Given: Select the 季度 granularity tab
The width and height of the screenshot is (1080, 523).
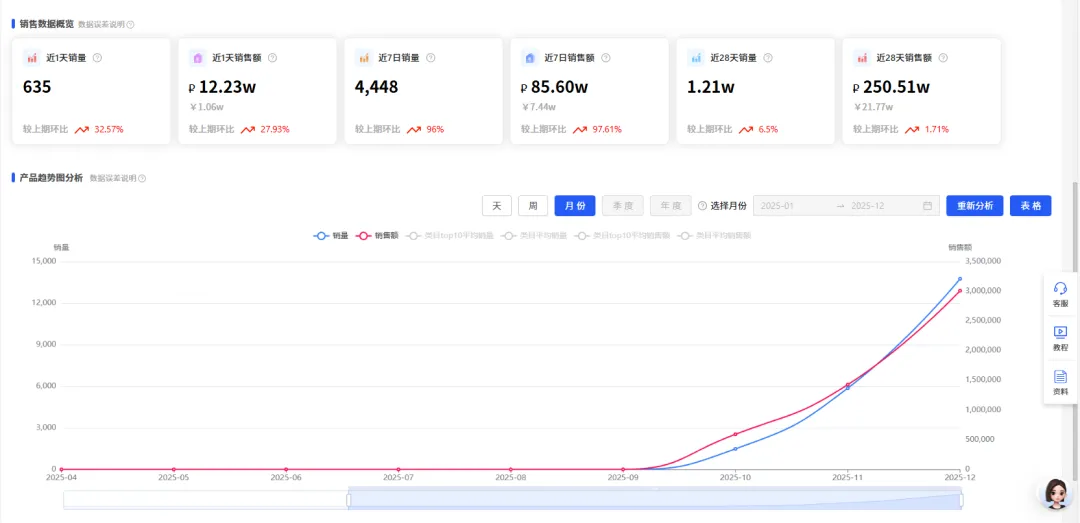Looking at the screenshot, I should pyautogui.click(x=623, y=205).
